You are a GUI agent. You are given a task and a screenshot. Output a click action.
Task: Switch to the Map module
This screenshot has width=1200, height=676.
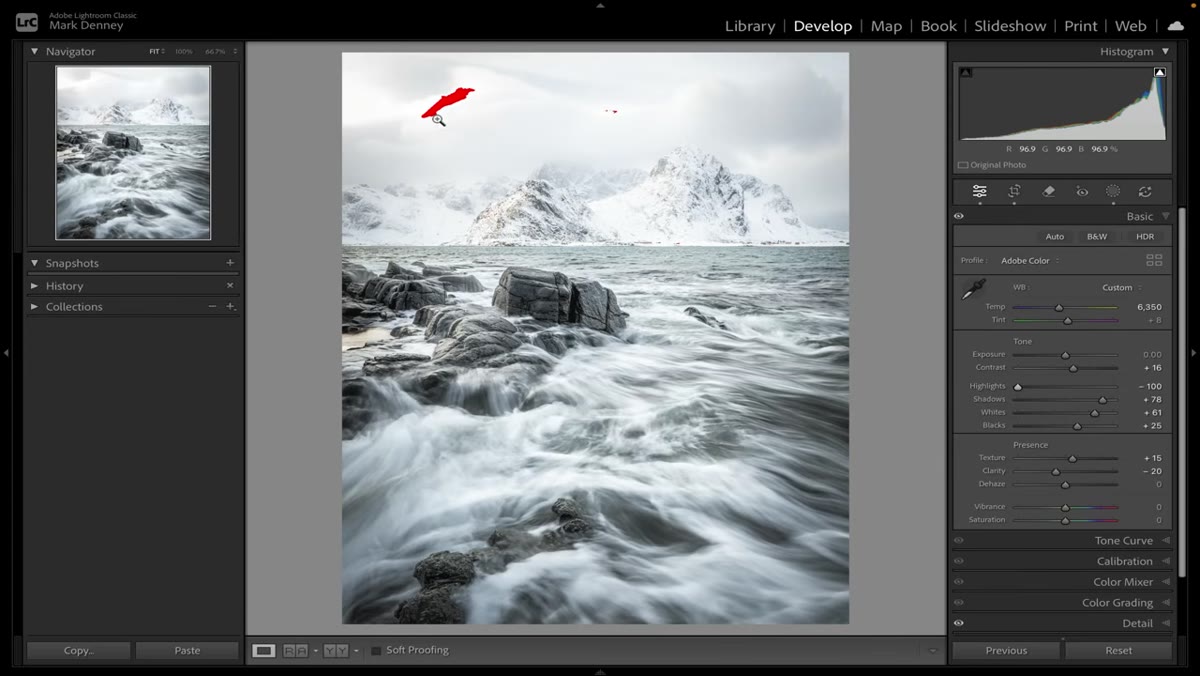tap(886, 26)
